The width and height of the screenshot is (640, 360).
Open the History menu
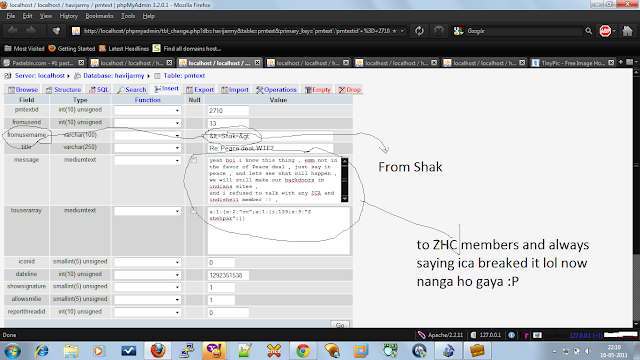[x=69, y=16]
